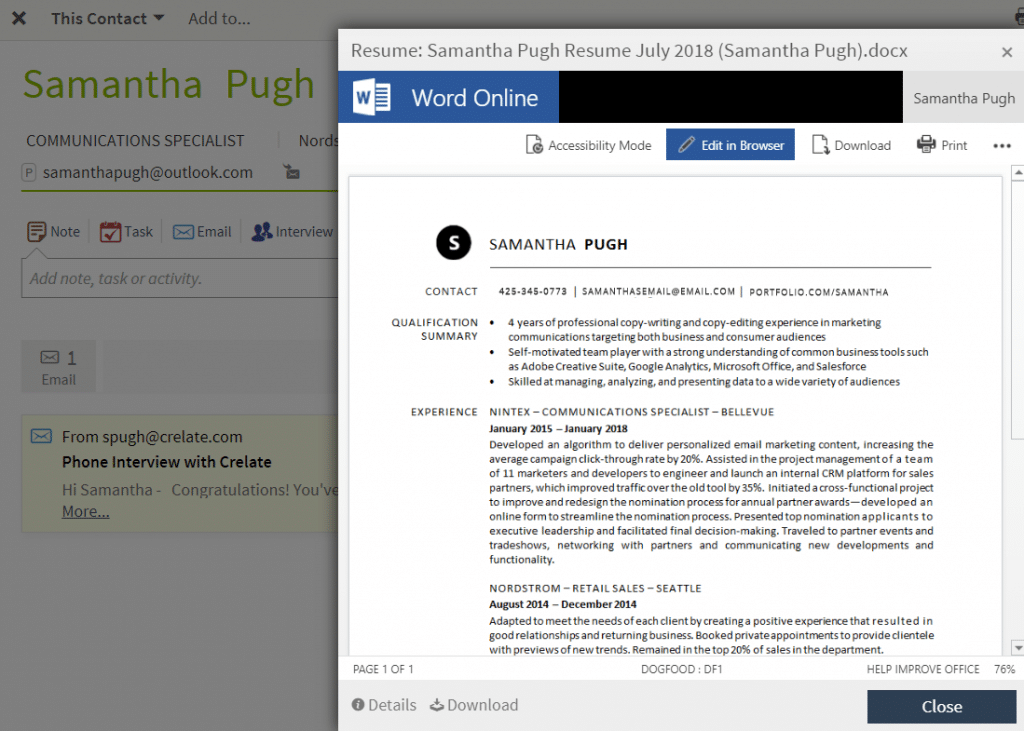Open Details at the bottom of the preview

coord(384,705)
